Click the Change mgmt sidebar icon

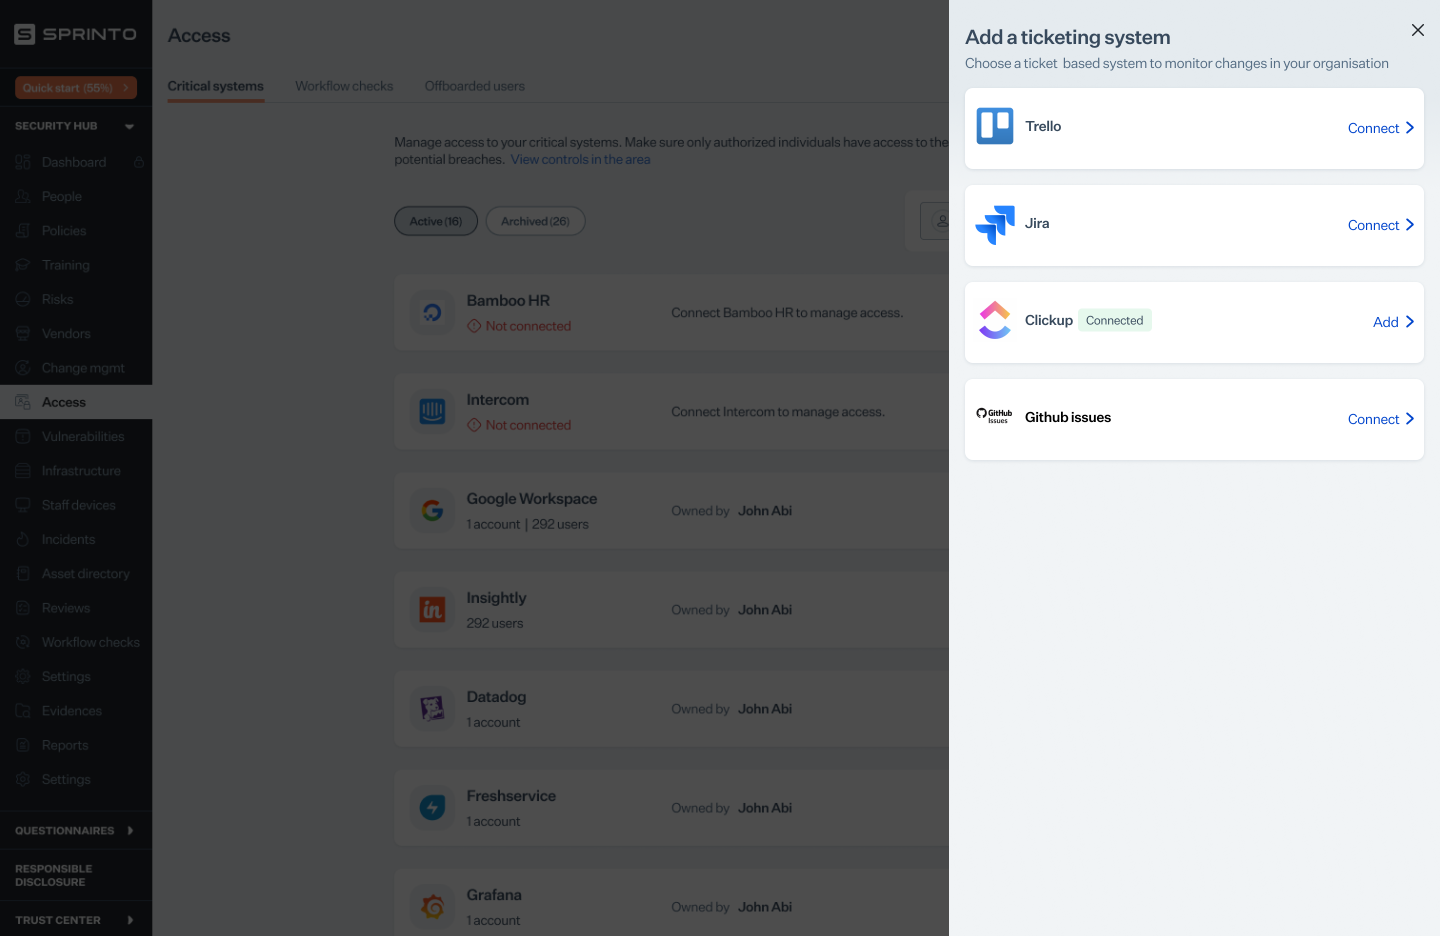23,368
